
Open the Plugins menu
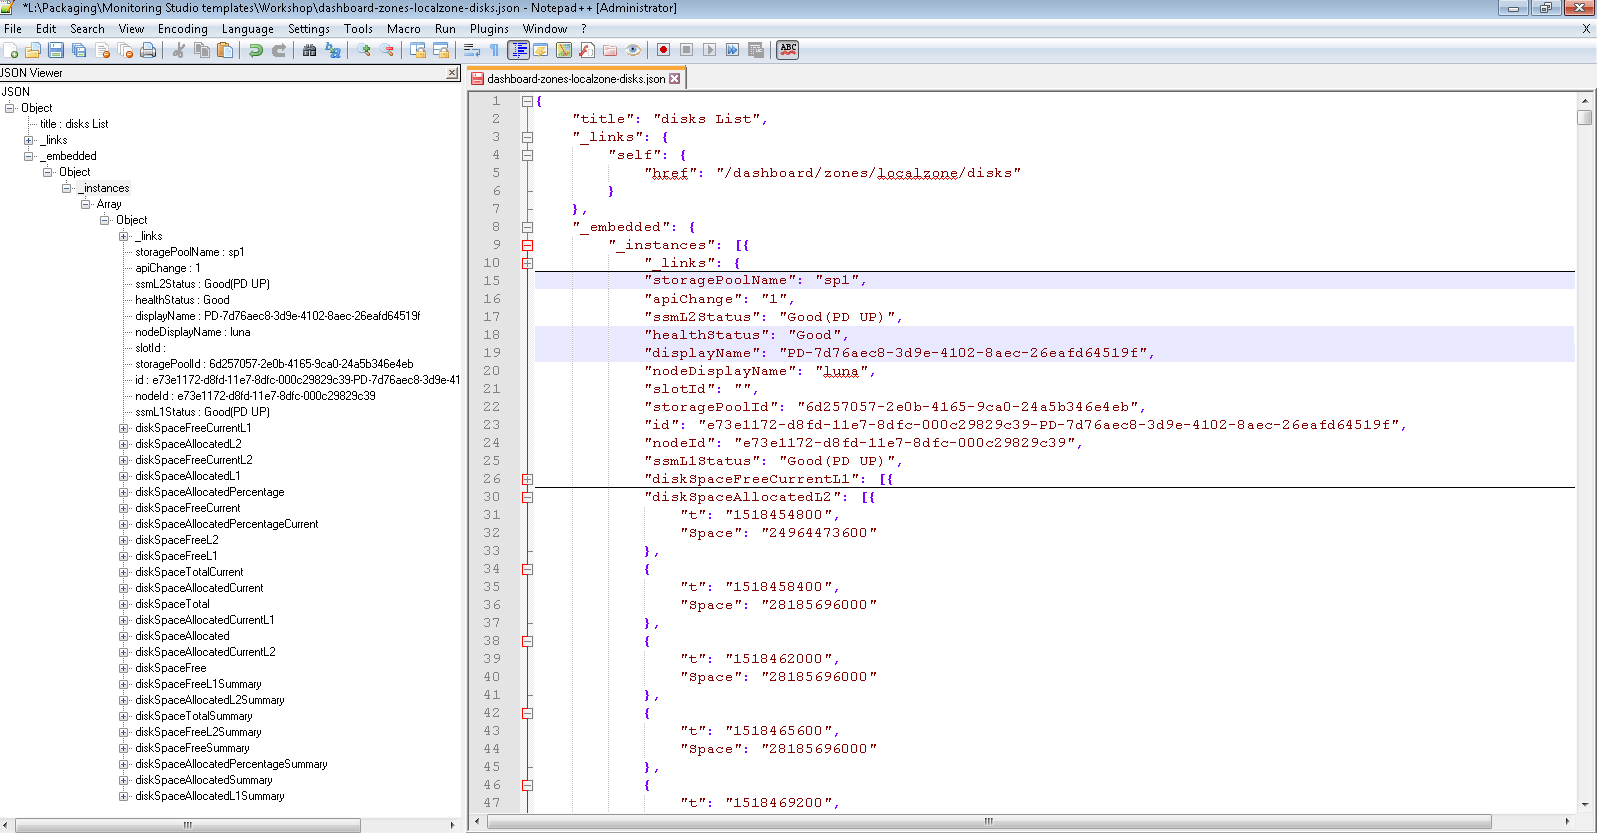point(489,29)
